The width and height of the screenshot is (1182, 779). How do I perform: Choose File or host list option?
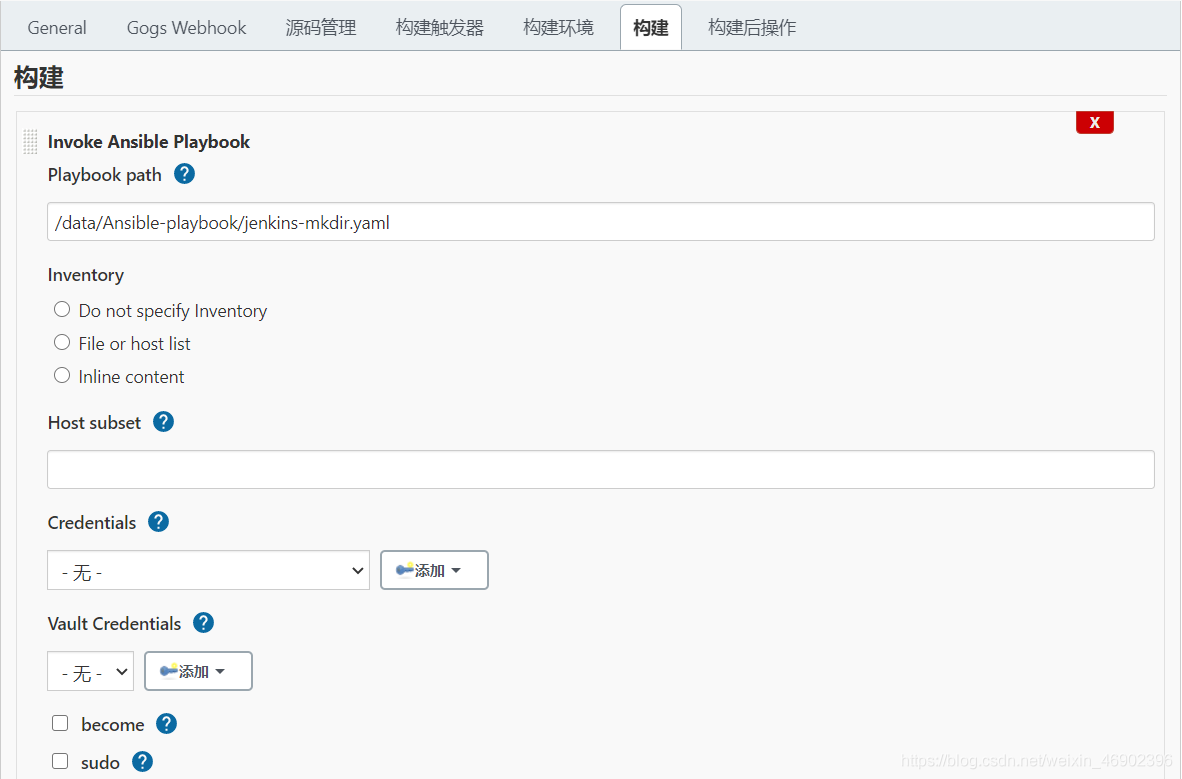(62, 343)
